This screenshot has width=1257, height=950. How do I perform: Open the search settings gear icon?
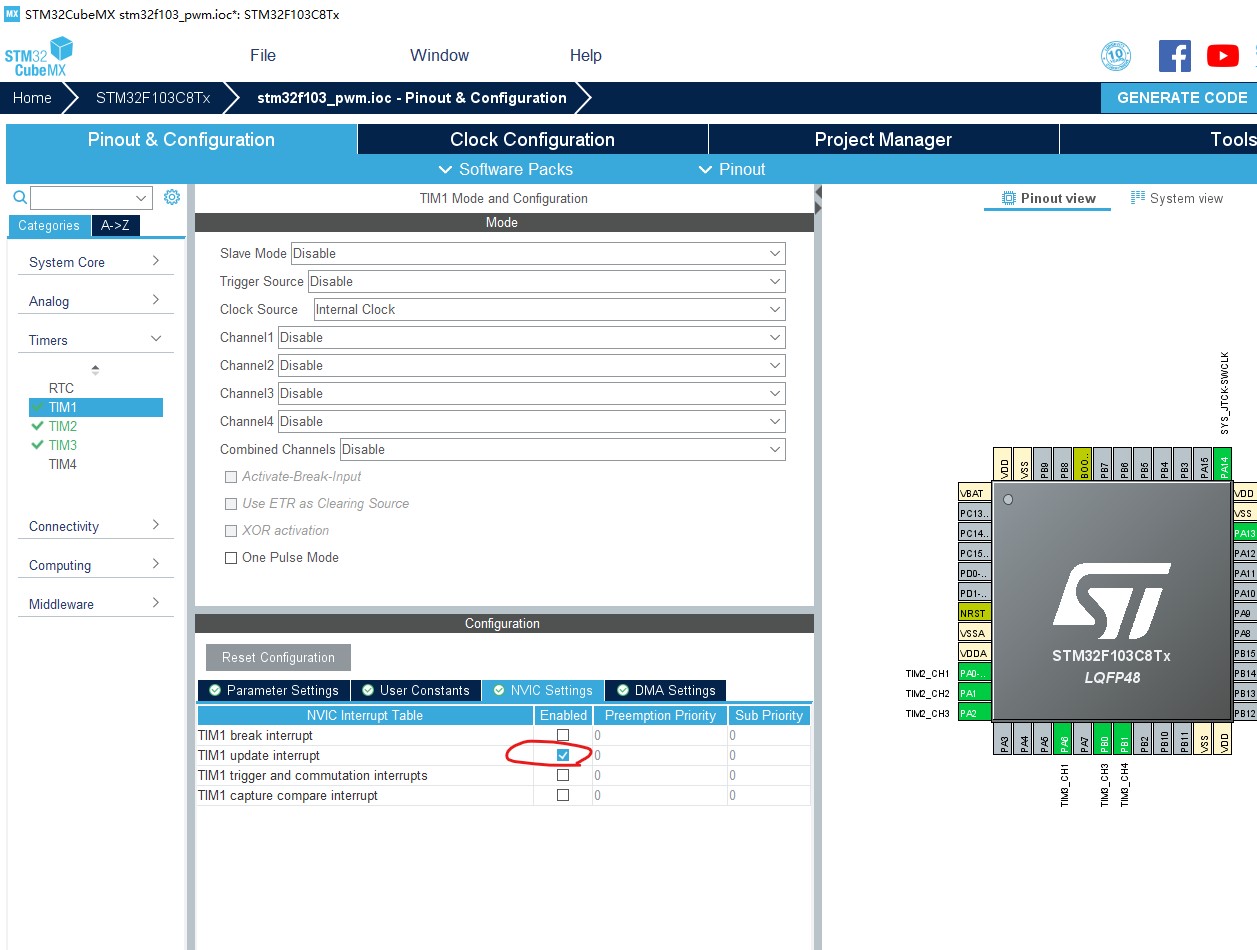(x=171, y=197)
